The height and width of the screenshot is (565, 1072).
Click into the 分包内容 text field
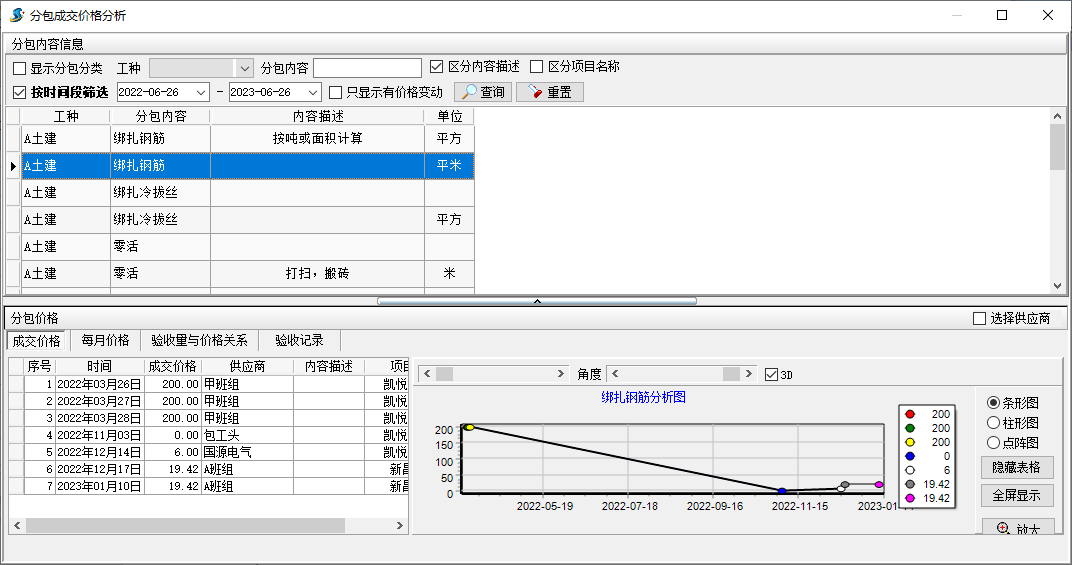tap(367, 67)
